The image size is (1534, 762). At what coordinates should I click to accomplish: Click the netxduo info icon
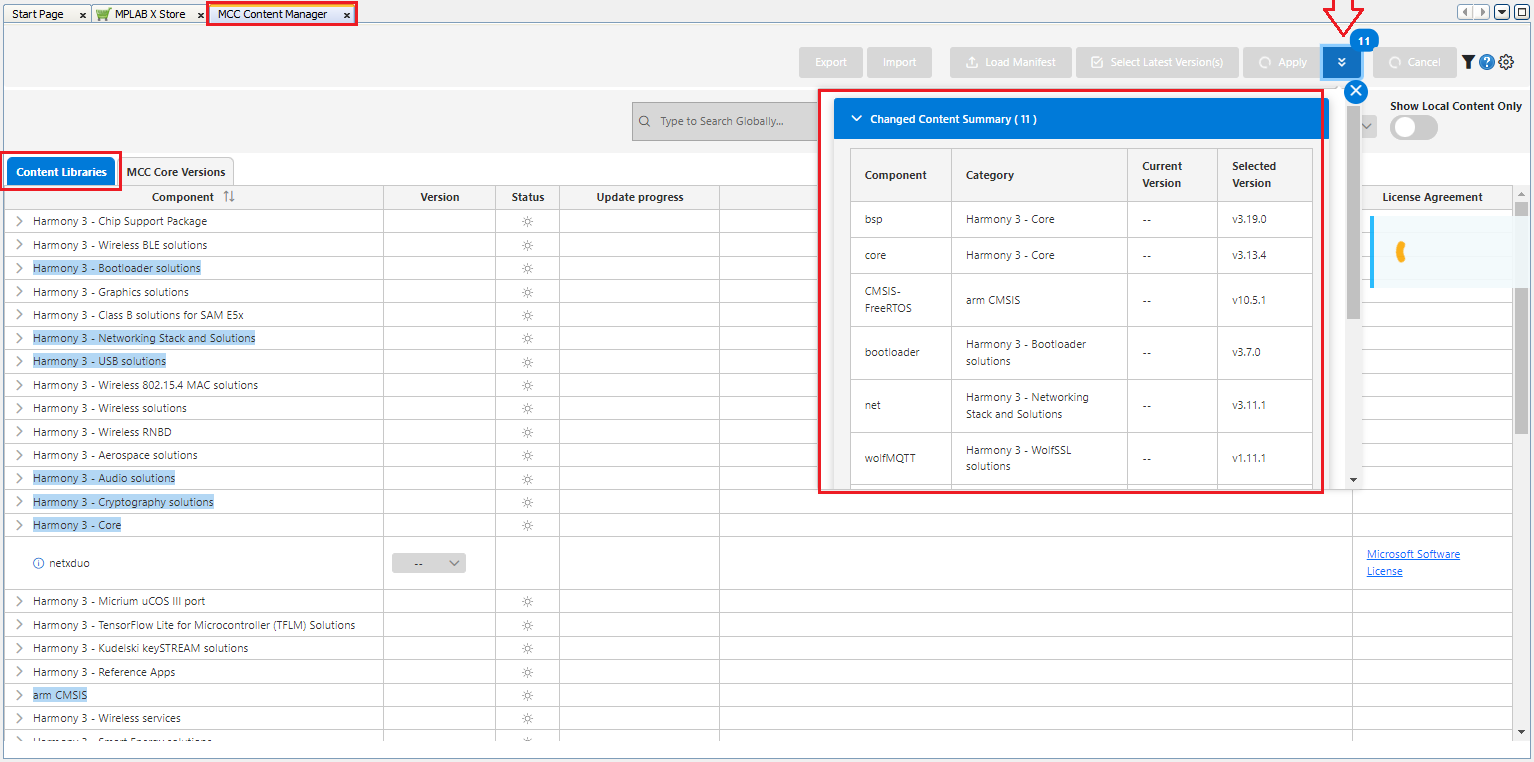point(39,563)
